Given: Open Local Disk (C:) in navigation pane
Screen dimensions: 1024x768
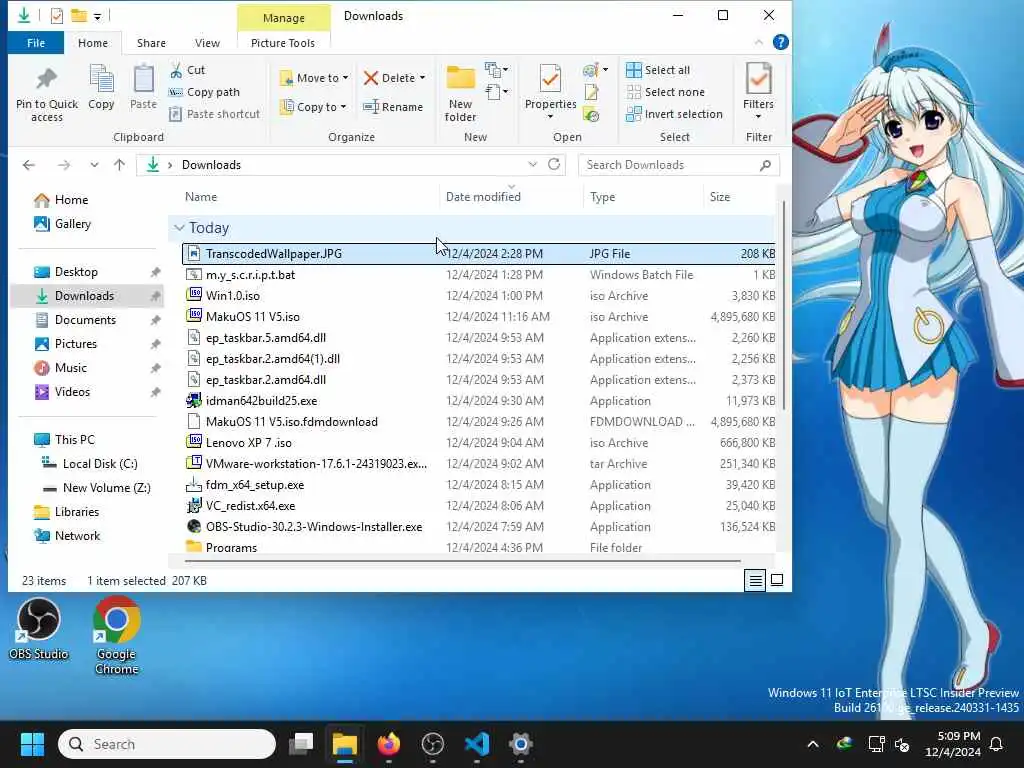Looking at the screenshot, I should (99, 464).
